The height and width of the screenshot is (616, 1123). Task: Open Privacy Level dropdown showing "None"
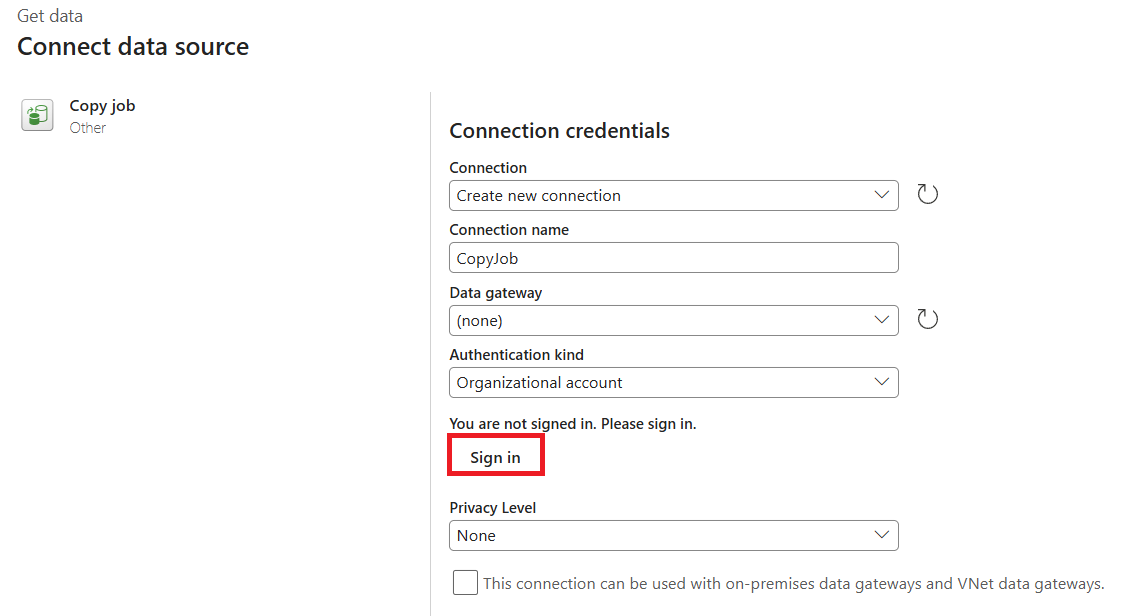(x=660, y=536)
